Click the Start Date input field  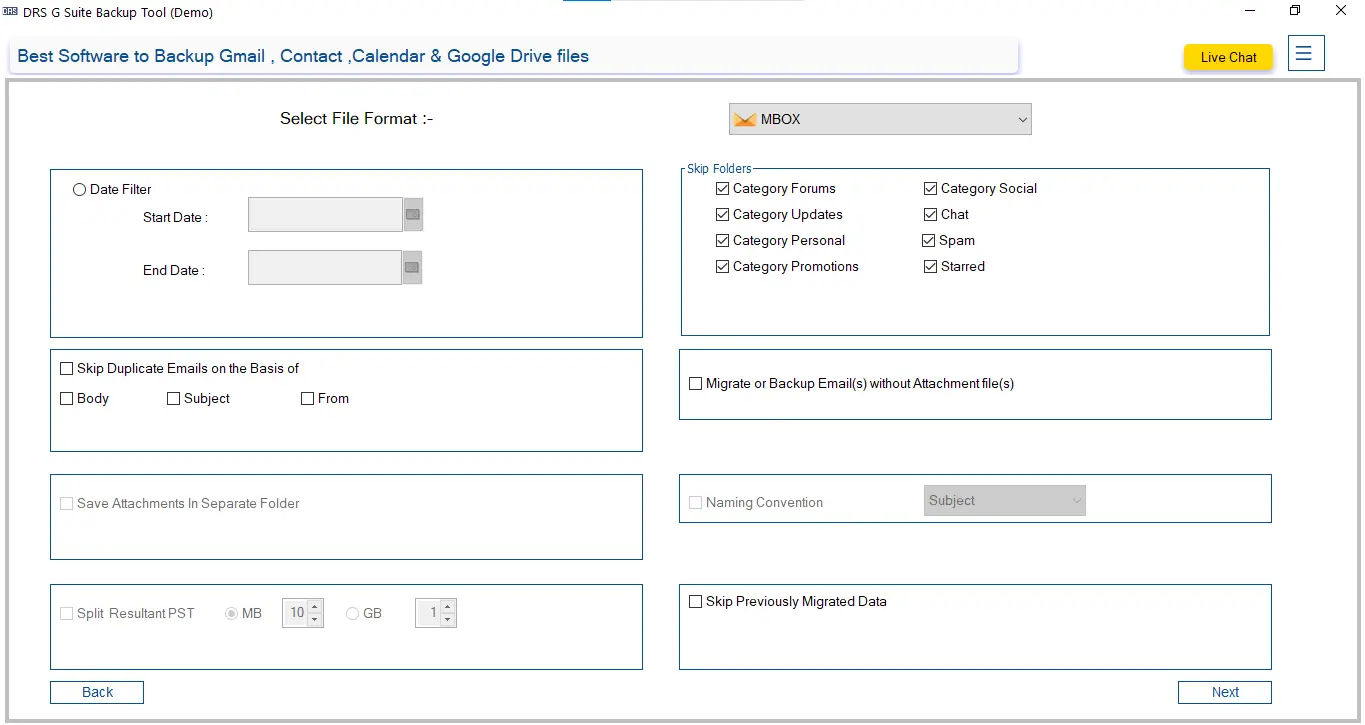tap(325, 214)
